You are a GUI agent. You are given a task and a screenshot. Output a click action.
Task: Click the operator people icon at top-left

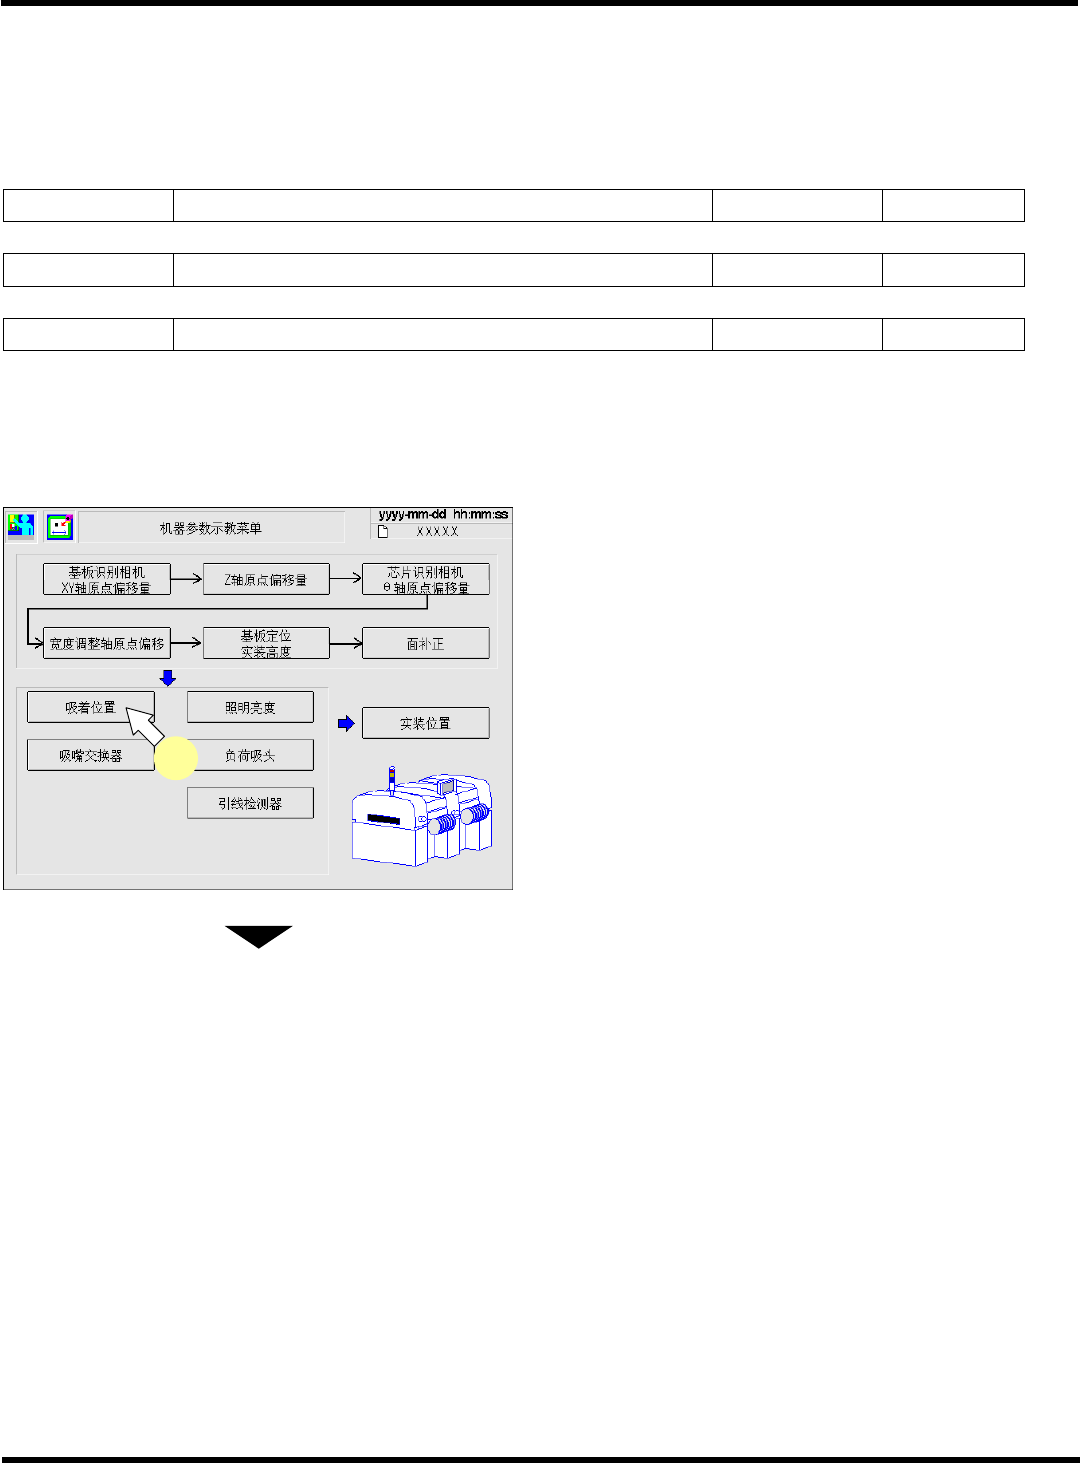pyautogui.click(x=21, y=526)
